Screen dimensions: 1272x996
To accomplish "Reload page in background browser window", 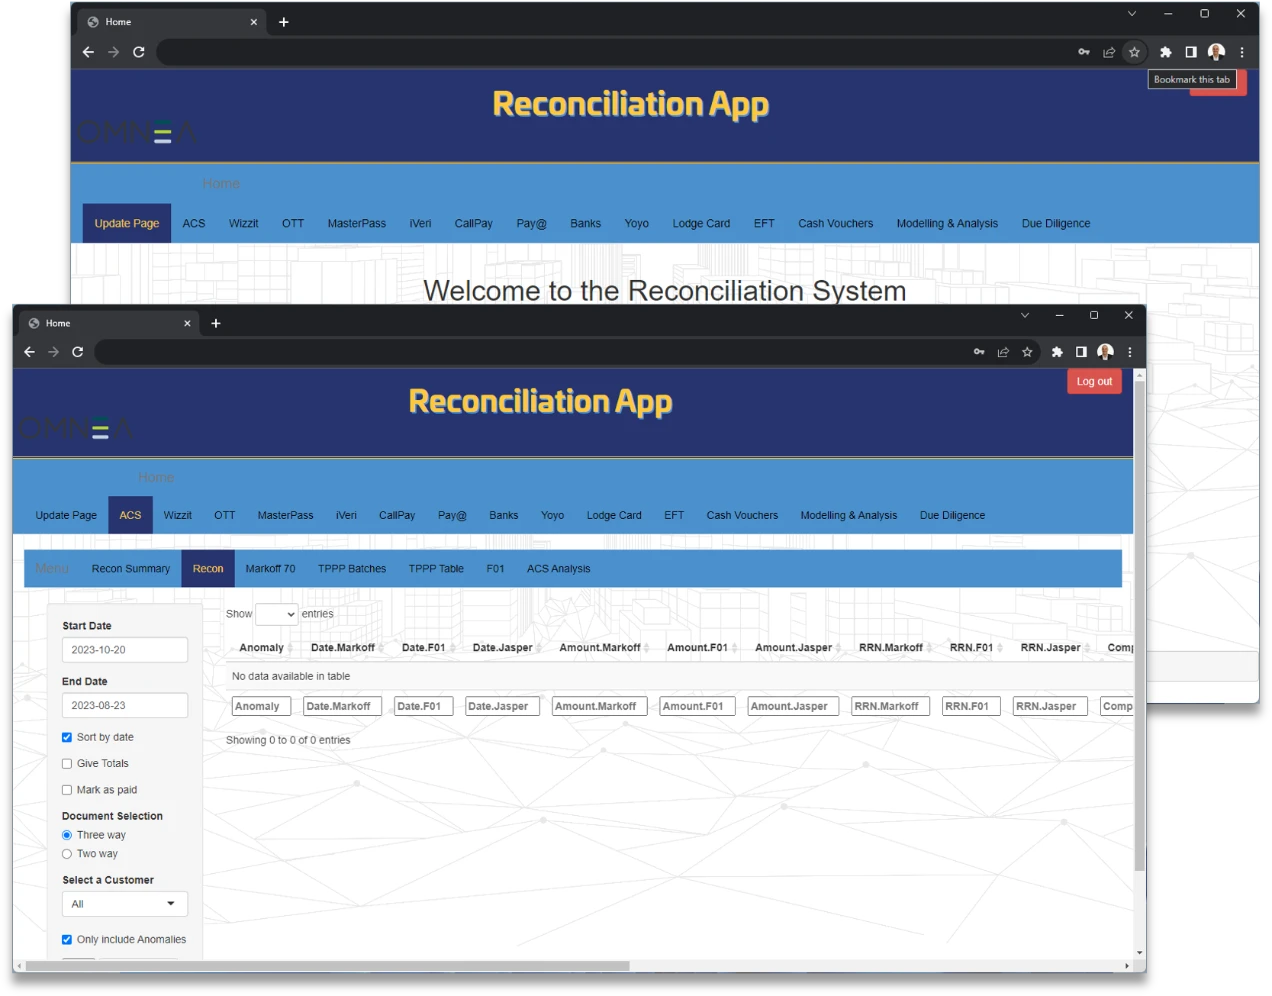I will point(139,52).
